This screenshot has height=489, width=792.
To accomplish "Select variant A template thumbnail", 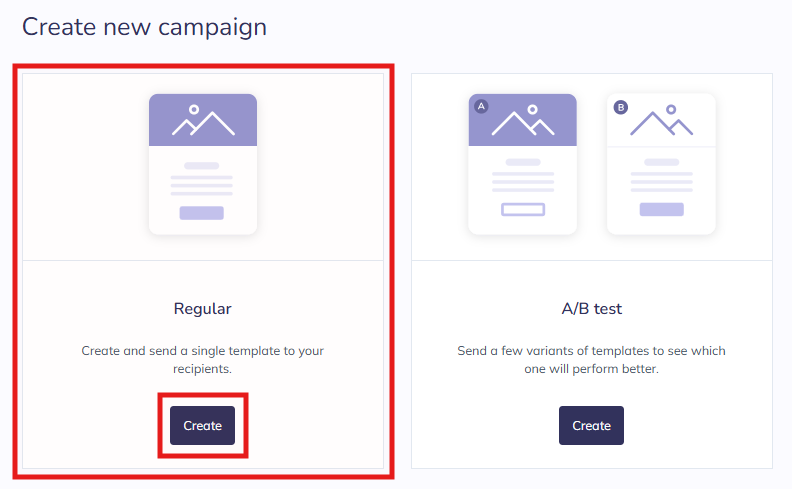I will 523,165.
